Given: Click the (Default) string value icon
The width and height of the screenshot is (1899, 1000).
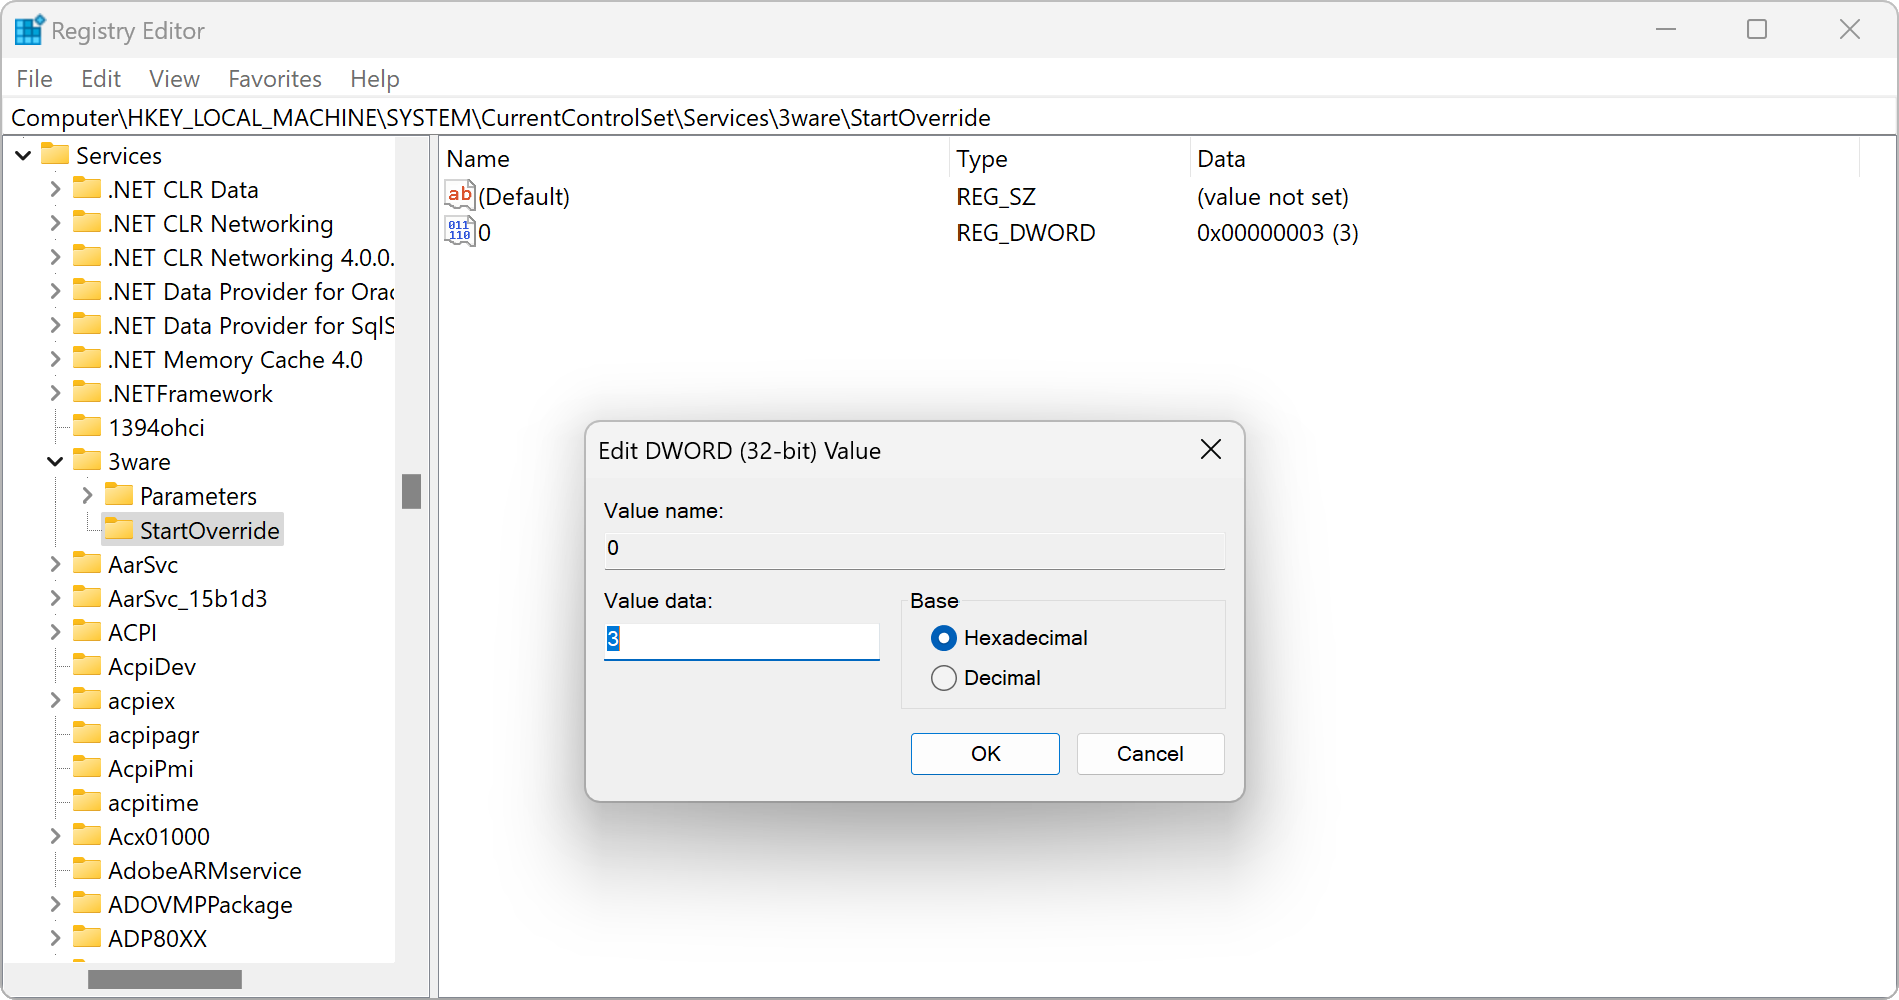Looking at the screenshot, I should 459,196.
